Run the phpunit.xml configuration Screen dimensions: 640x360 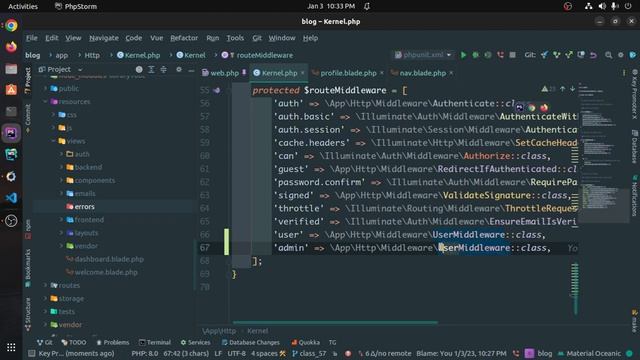(x=463, y=55)
